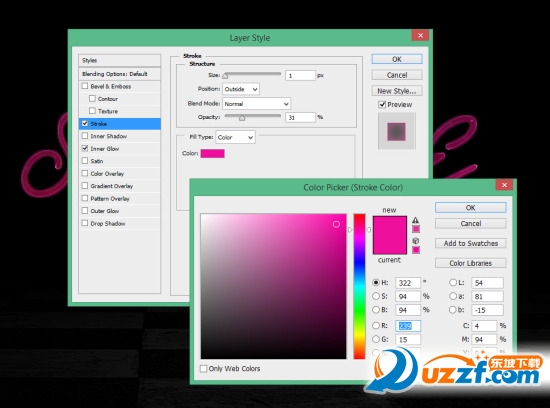Select the Styles entry in Layer Style list

click(120, 60)
